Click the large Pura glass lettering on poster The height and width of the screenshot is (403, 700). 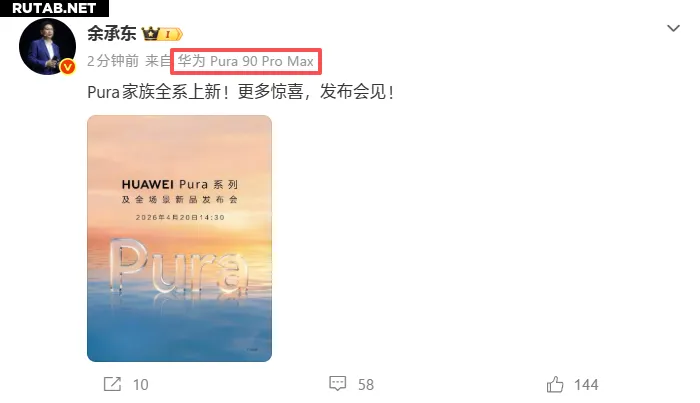179,266
